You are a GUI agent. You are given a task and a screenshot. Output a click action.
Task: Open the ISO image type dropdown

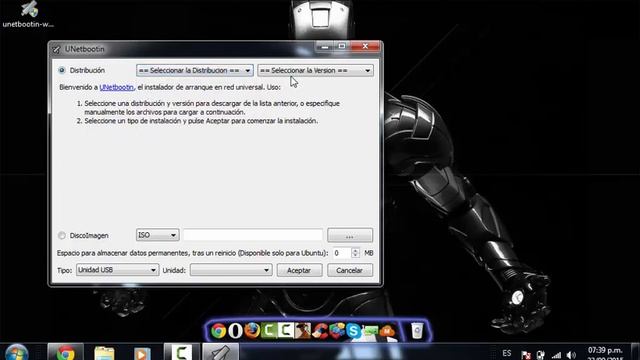(158, 235)
